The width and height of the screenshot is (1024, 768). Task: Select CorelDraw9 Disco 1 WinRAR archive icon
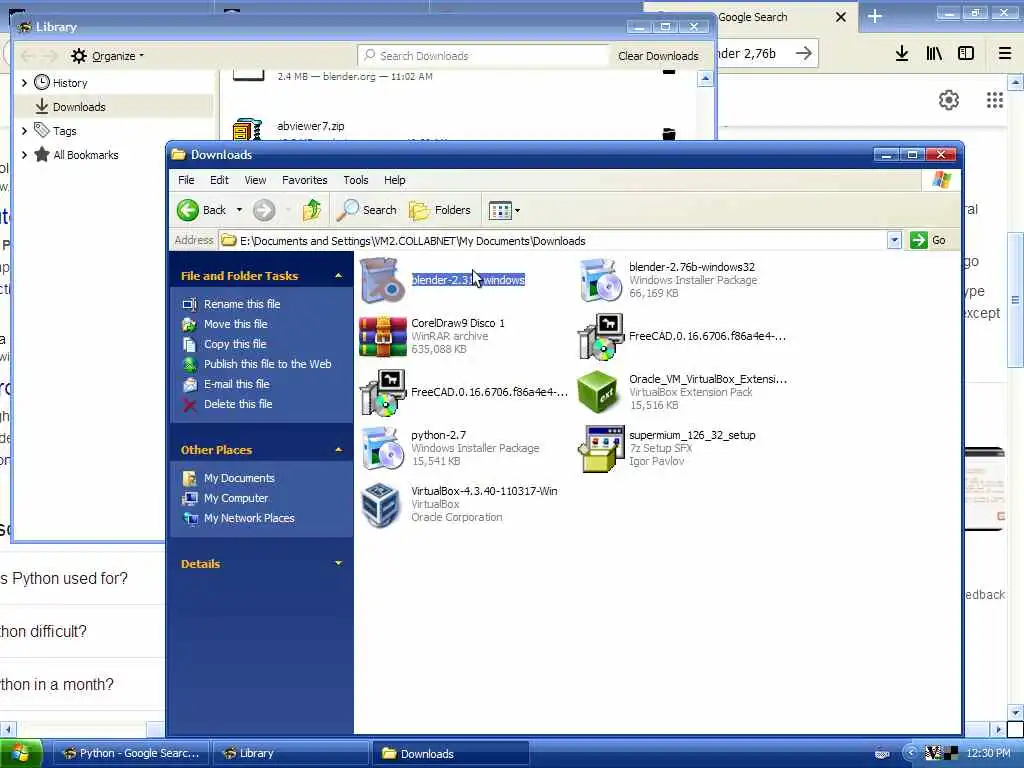pos(383,336)
